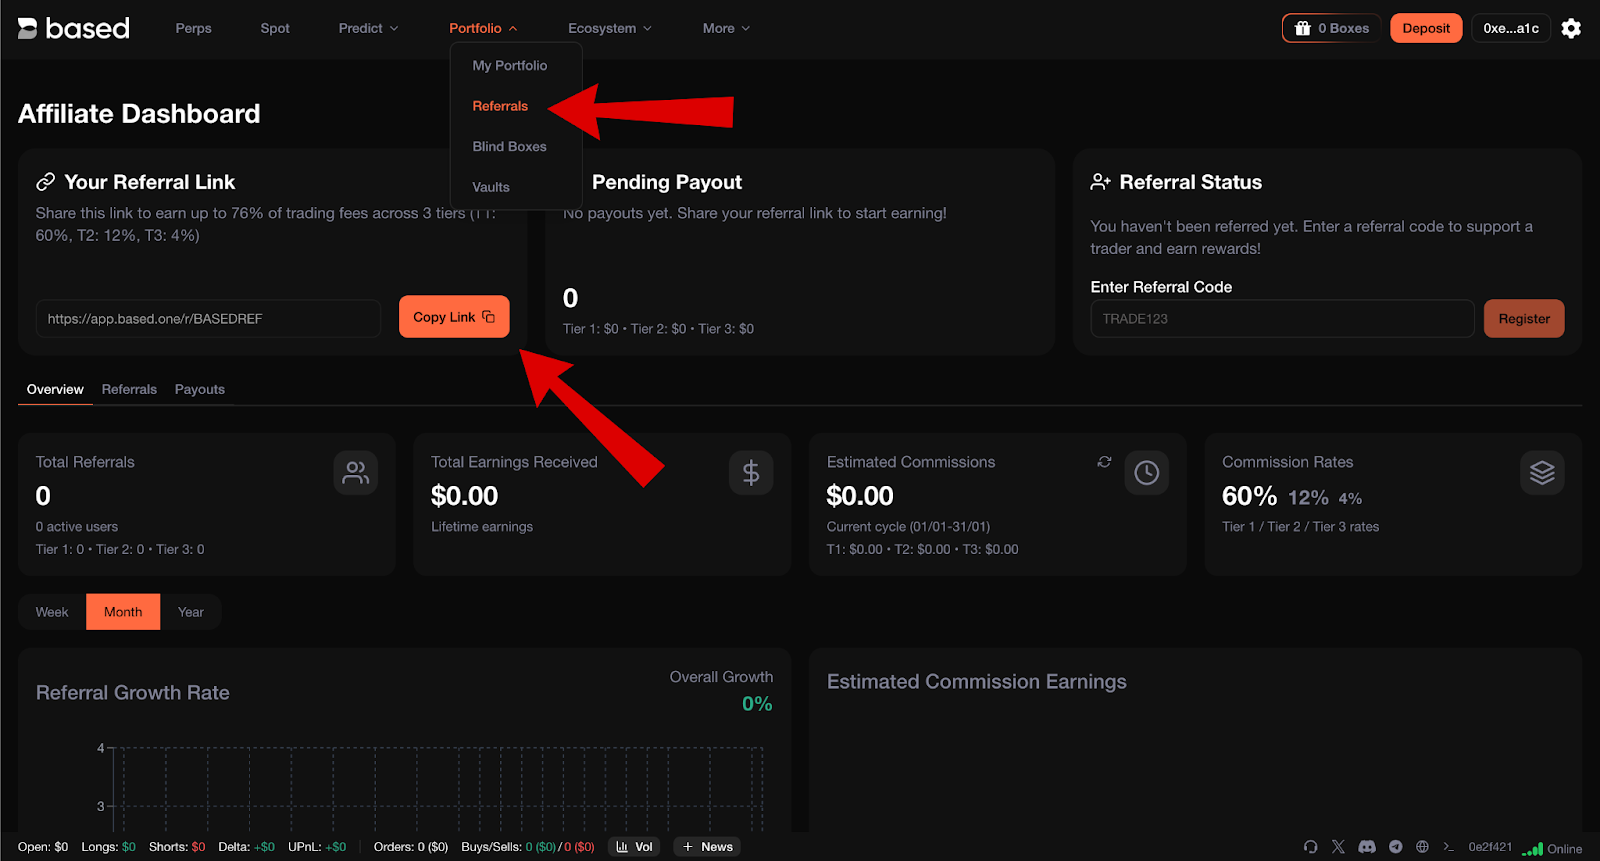Select the Week time range
Image resolution: width=1600 pixels, height=861 pixels.
point(52,612)
